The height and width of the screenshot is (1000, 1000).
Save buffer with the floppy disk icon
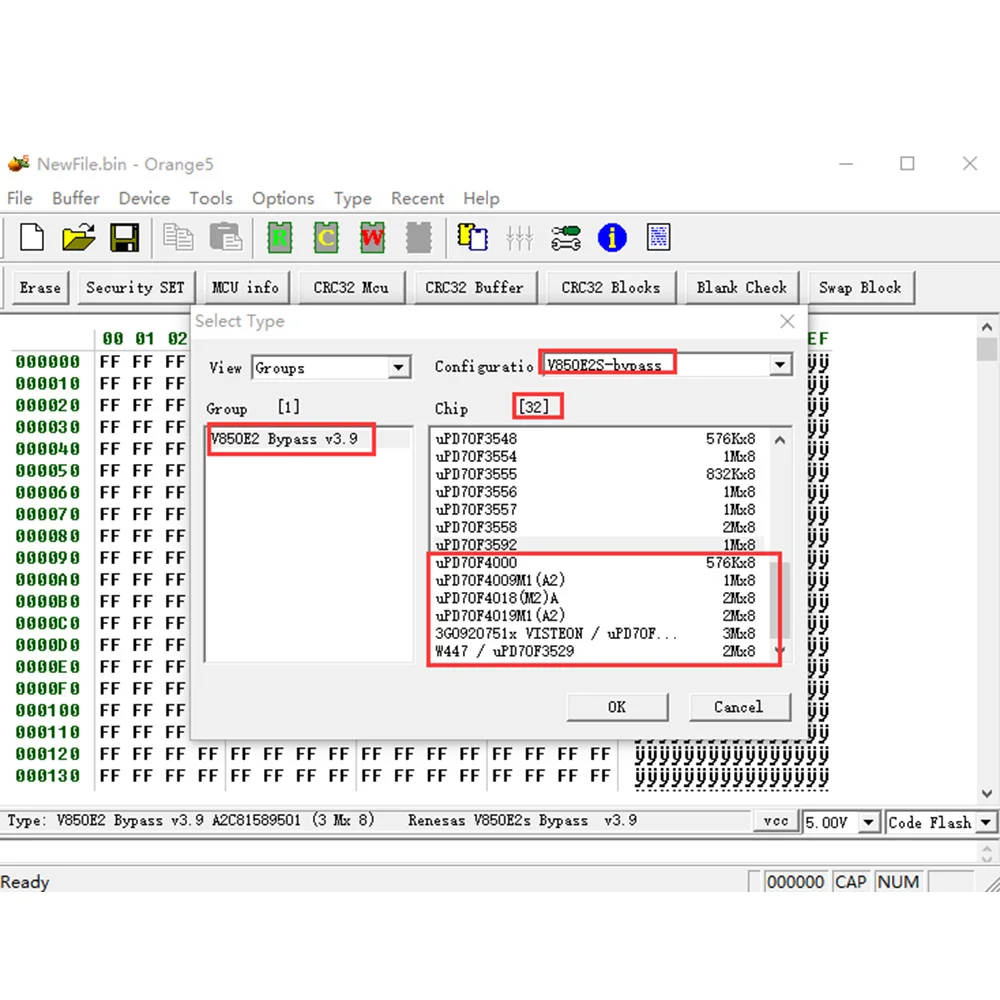[x=124, y=237]
